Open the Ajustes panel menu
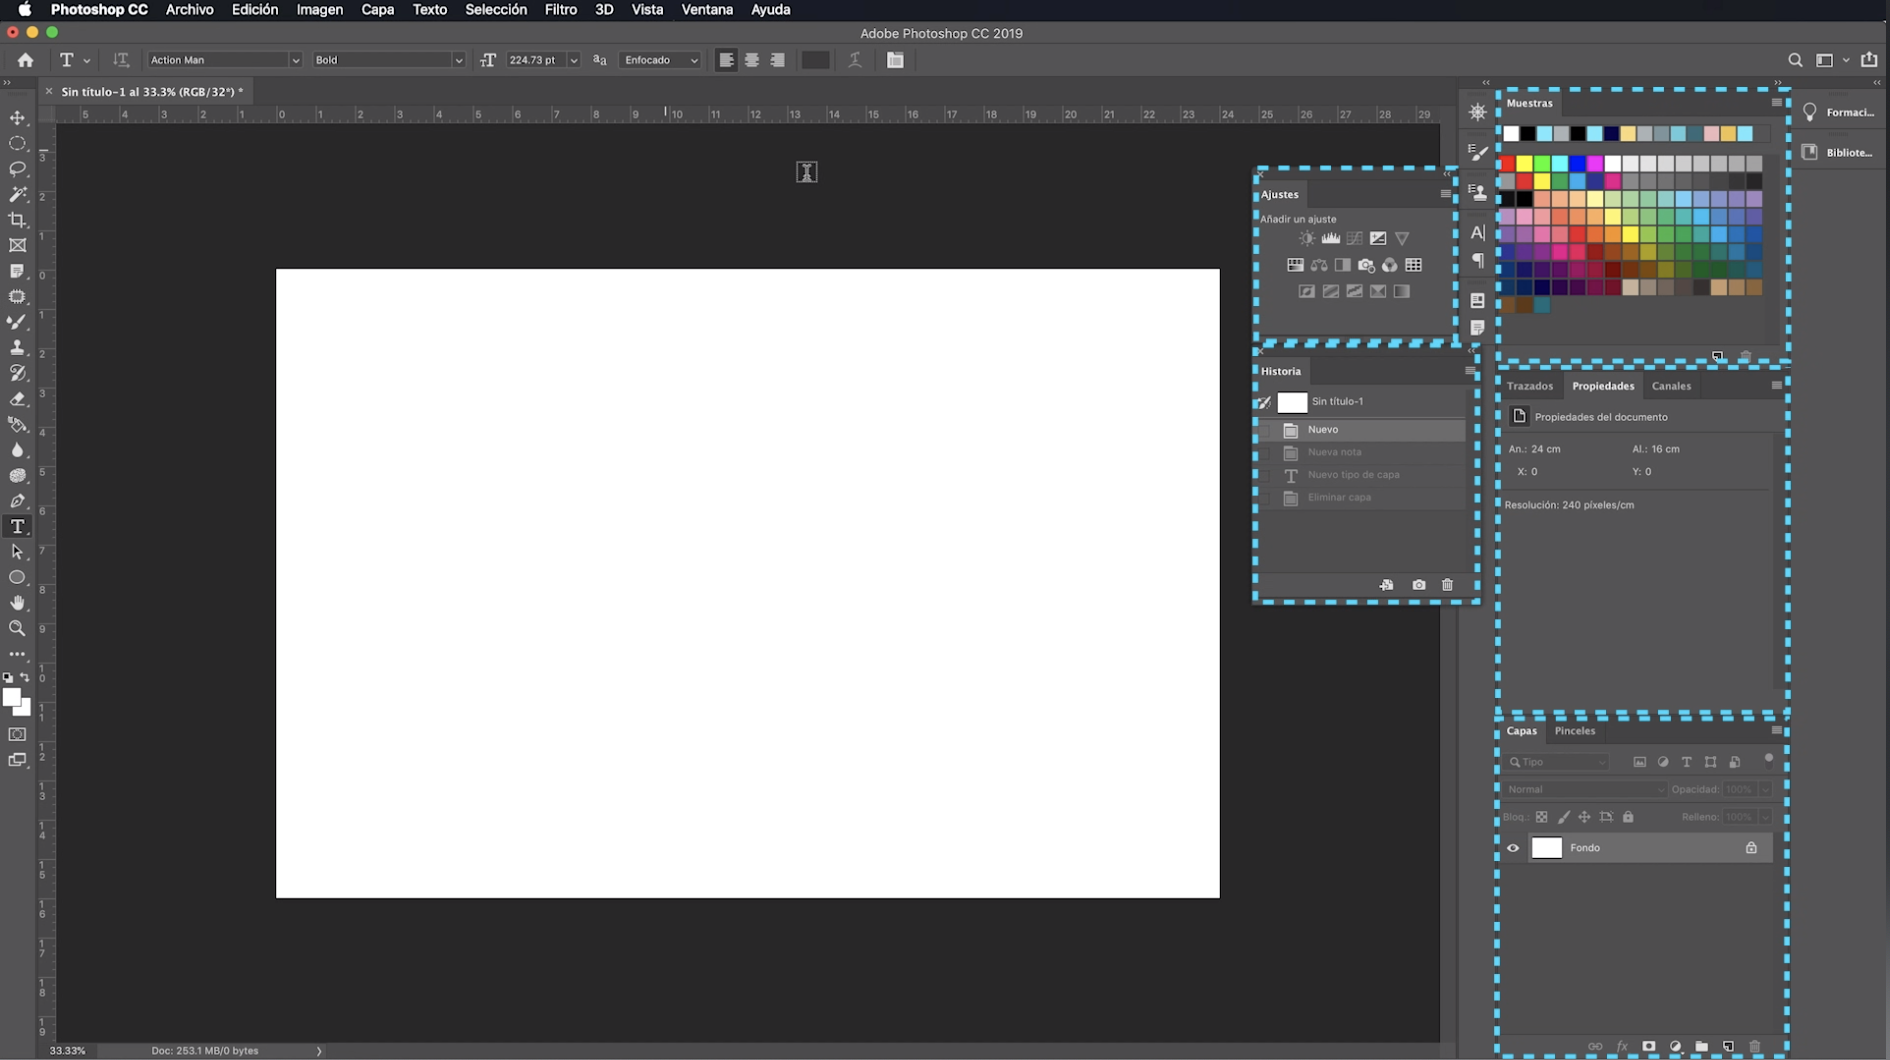The image size is (1890, 1060). (1445, 194)
